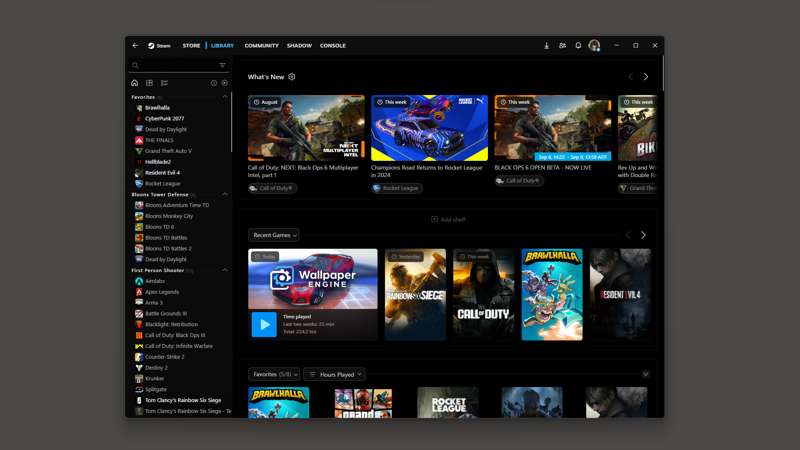Toggle the ready-to-play icon in sidebar

224,83
